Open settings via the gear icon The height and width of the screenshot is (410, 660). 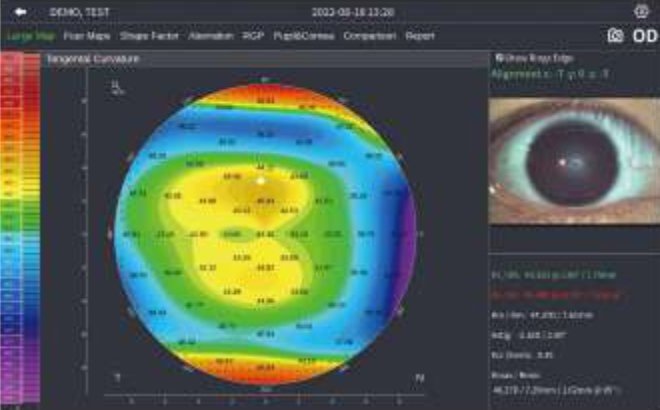(x=641, y=12)
